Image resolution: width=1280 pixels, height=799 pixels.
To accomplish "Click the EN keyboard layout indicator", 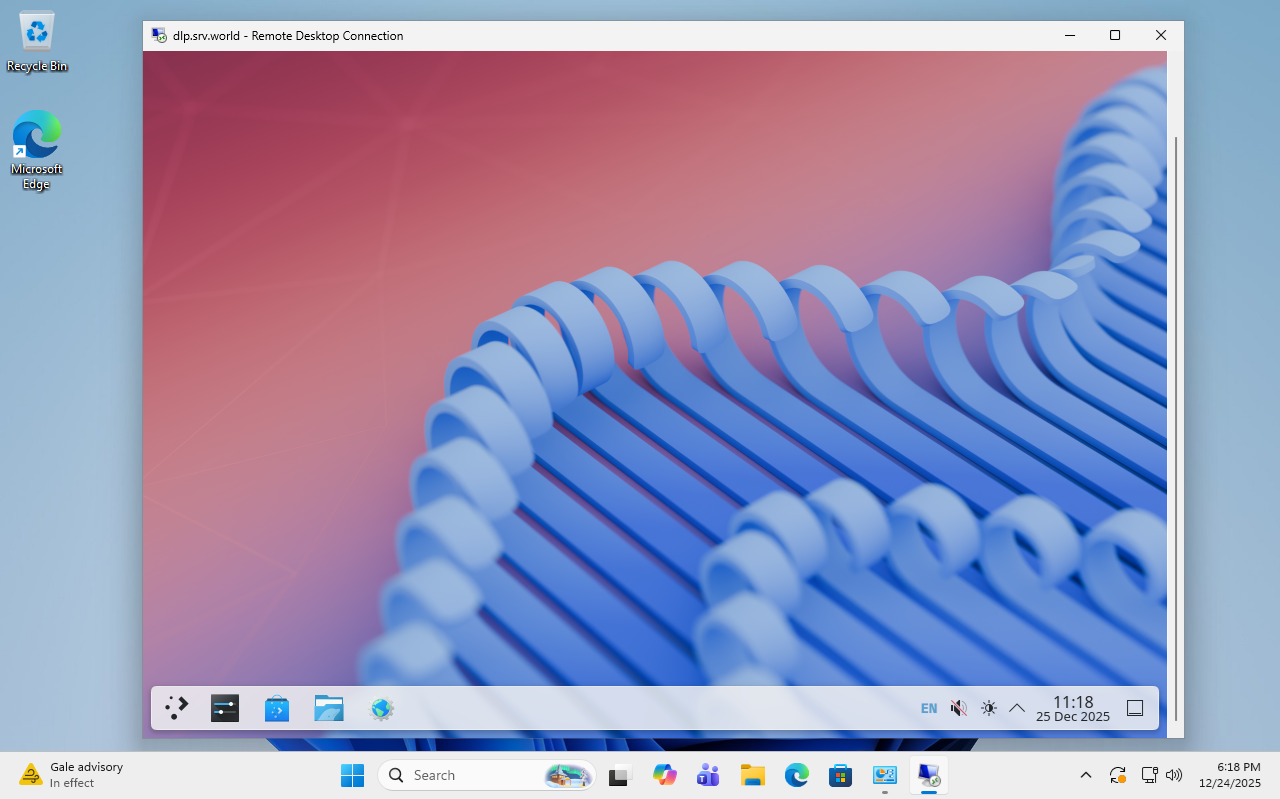I will [929, 708].
